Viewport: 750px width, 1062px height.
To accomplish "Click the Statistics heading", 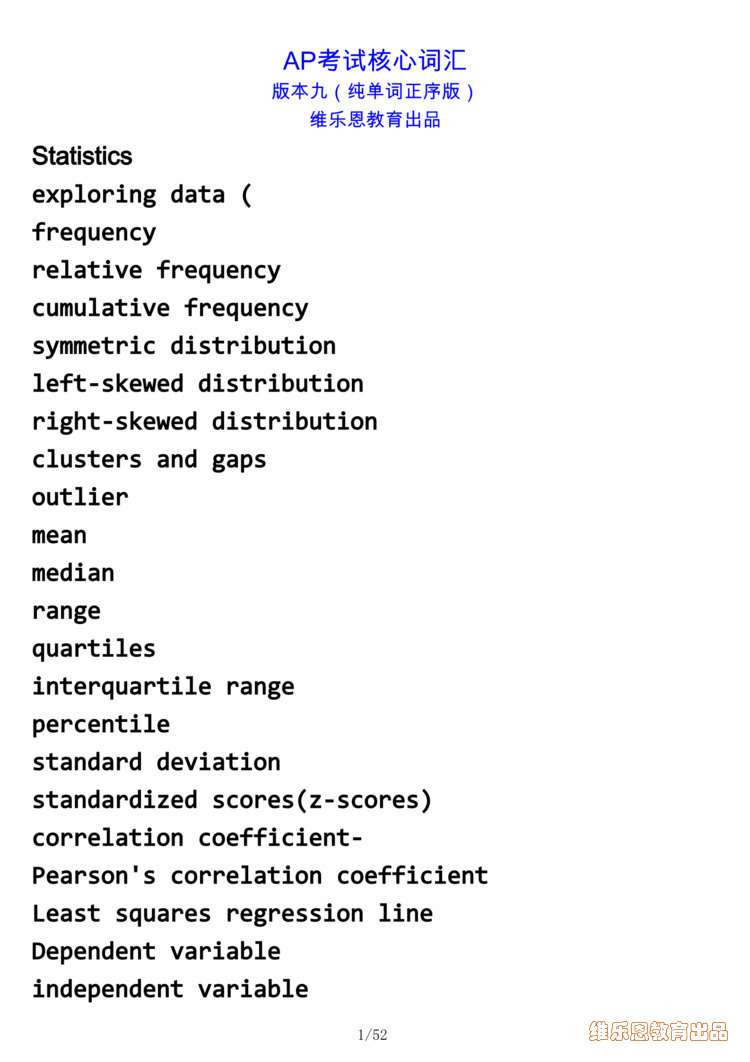I will (x=82, y=156).
